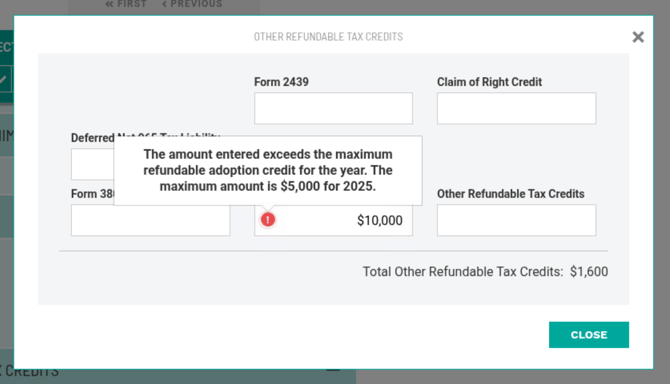
Task: Click the Claim of Right Credit label
Action: (489, 82)
